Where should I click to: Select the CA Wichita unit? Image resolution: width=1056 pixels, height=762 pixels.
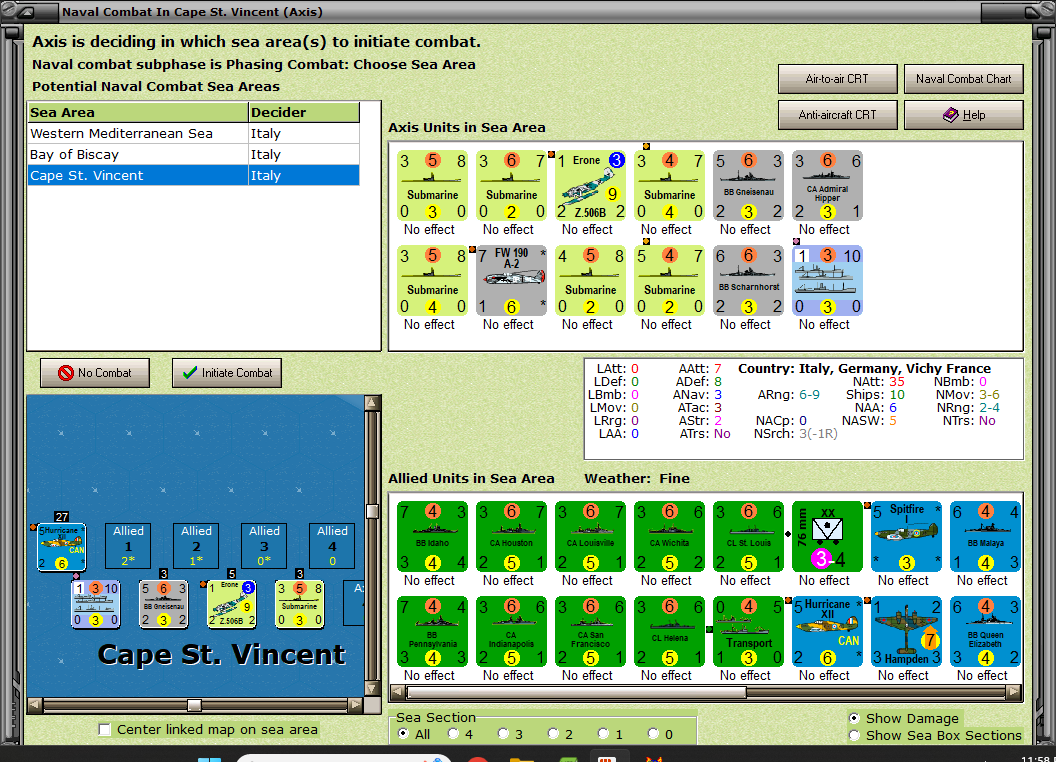point(669,536)
